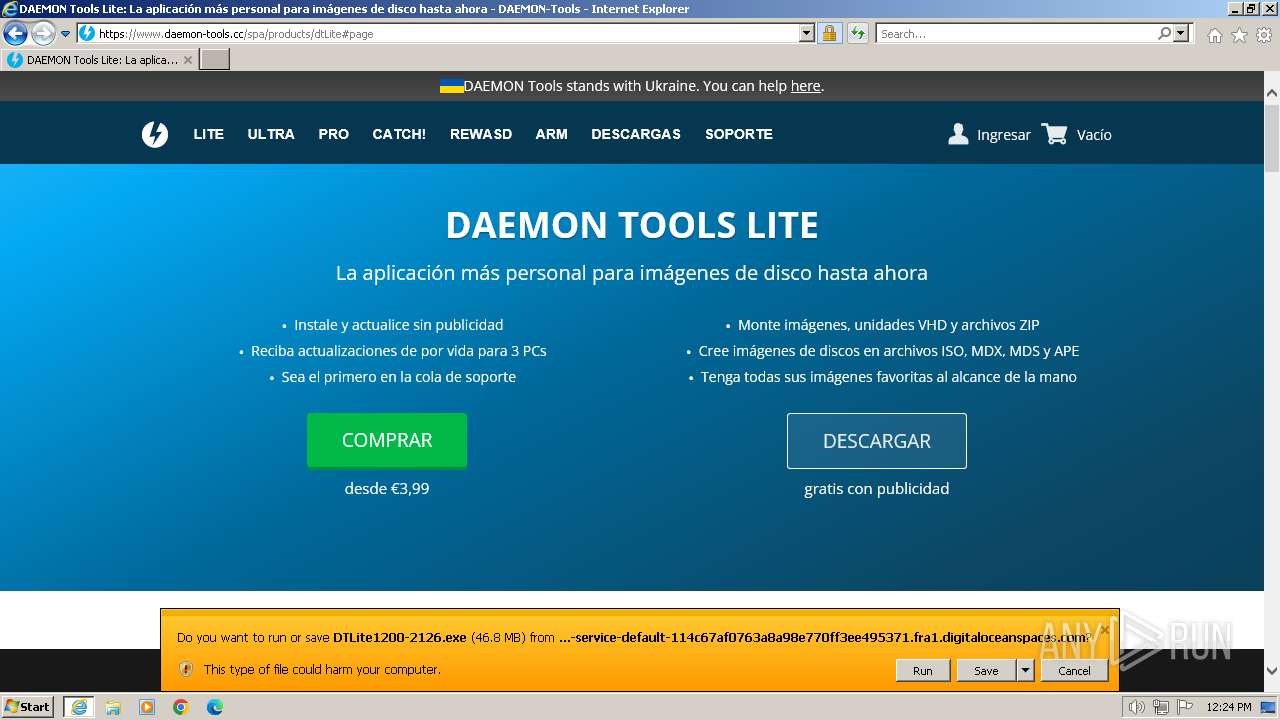Open the DESCARGAS section
Image resolution: width=1280 pixels, height=720 pixels.
pos(636,134)
